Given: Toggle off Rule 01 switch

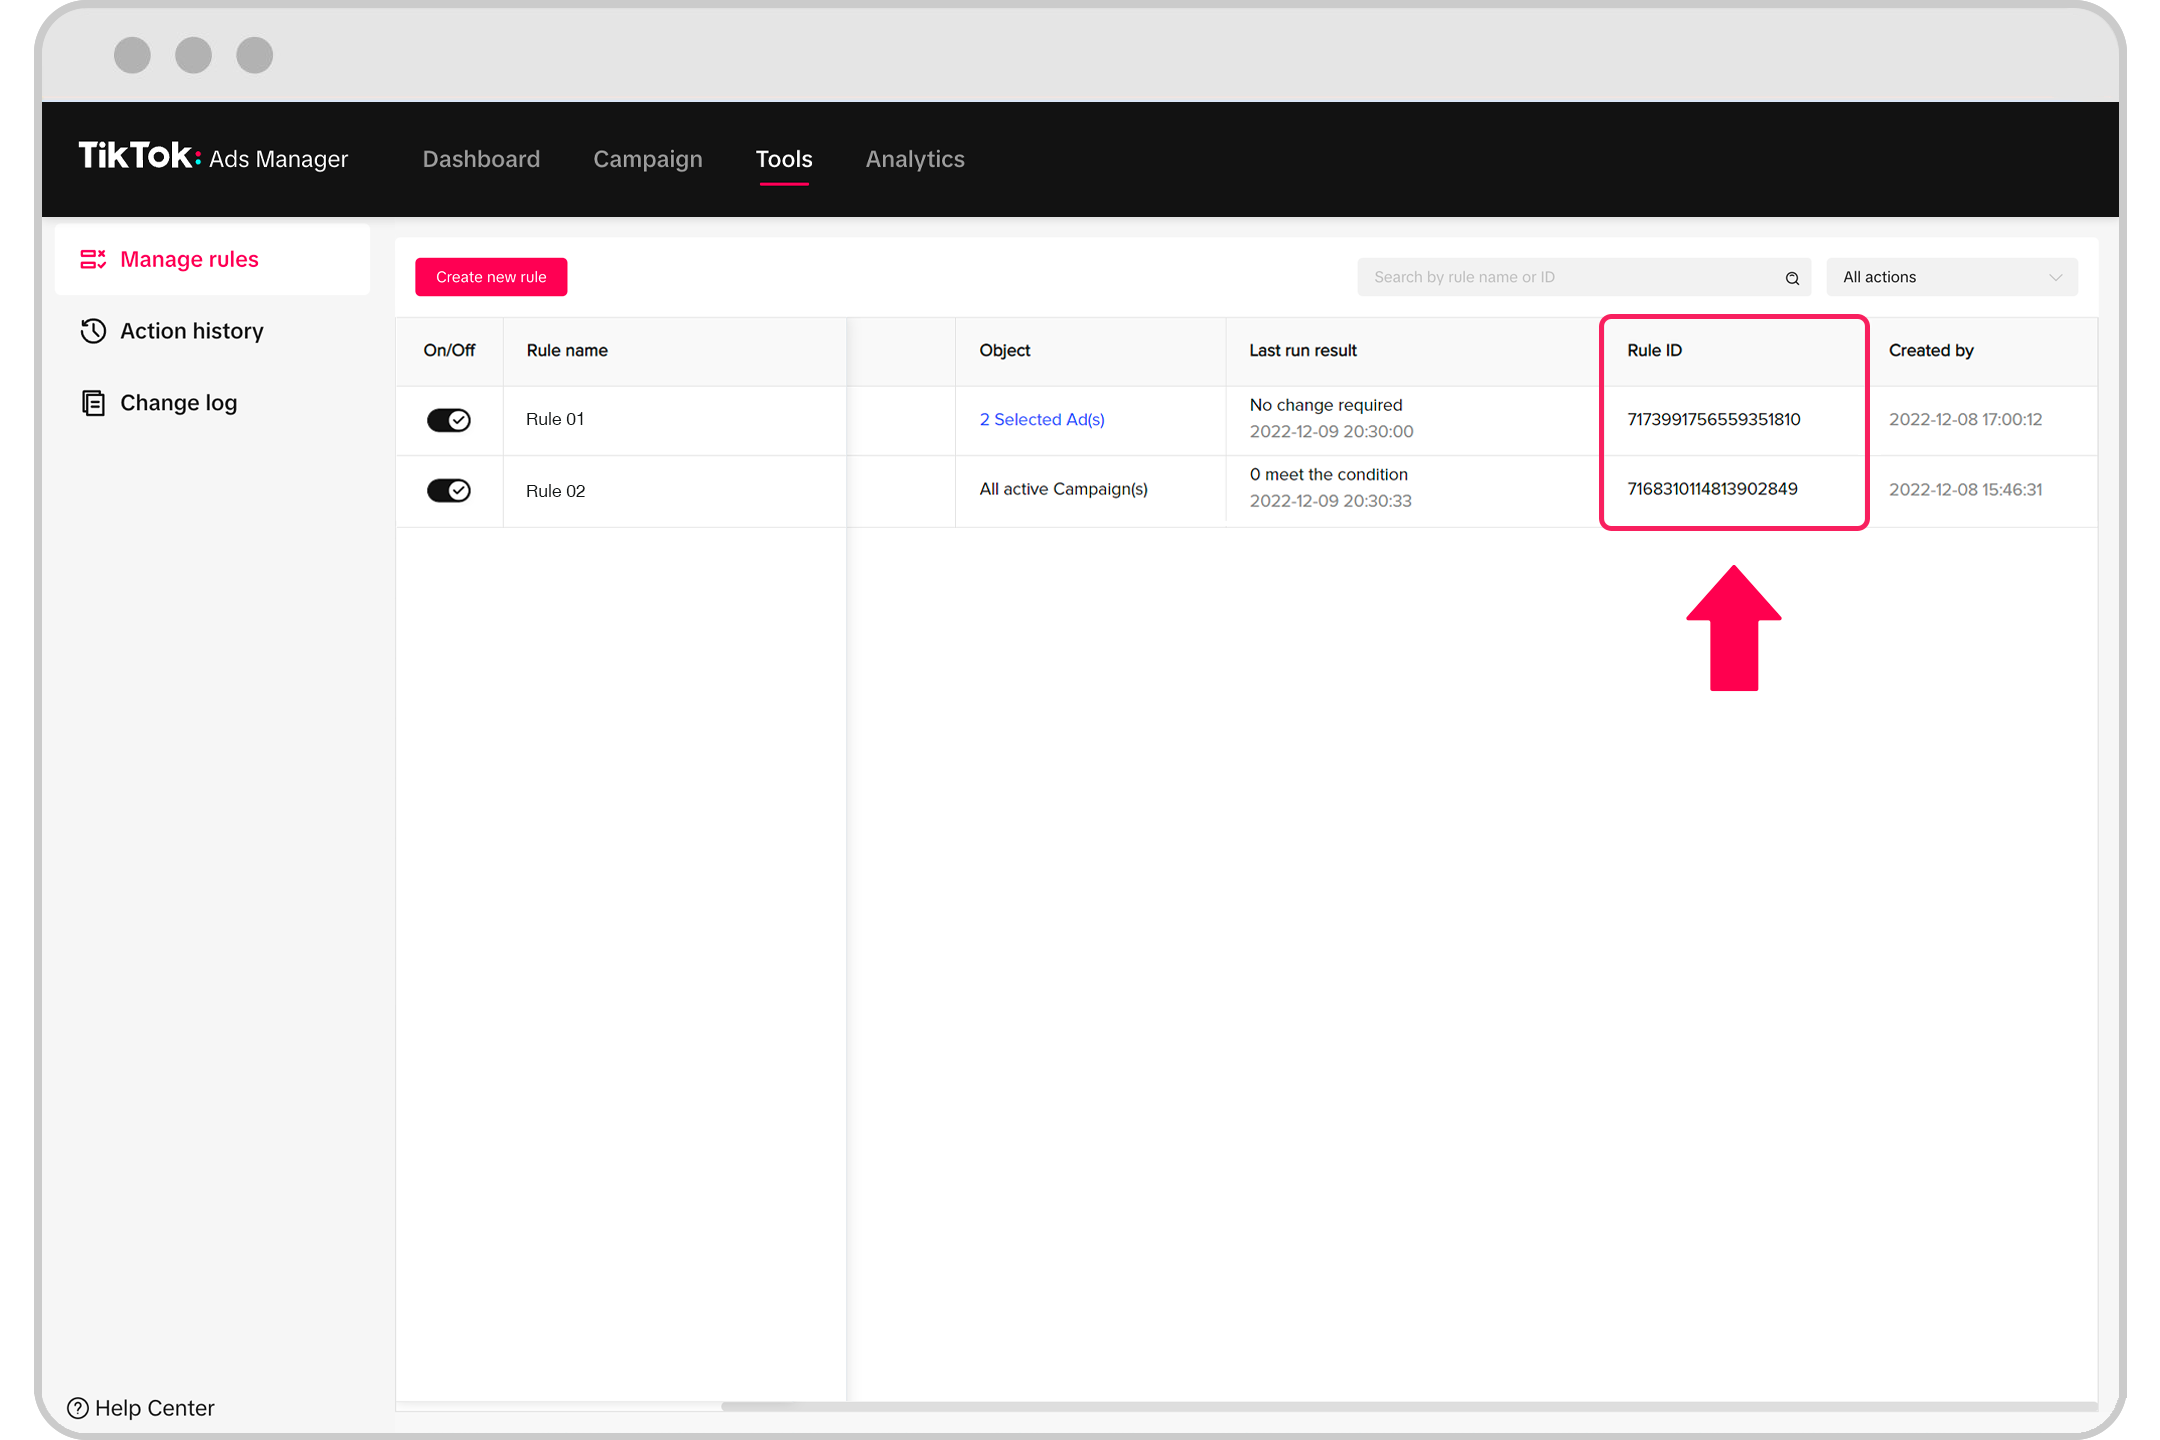Looking at the screenshot, I should (449, 420).
